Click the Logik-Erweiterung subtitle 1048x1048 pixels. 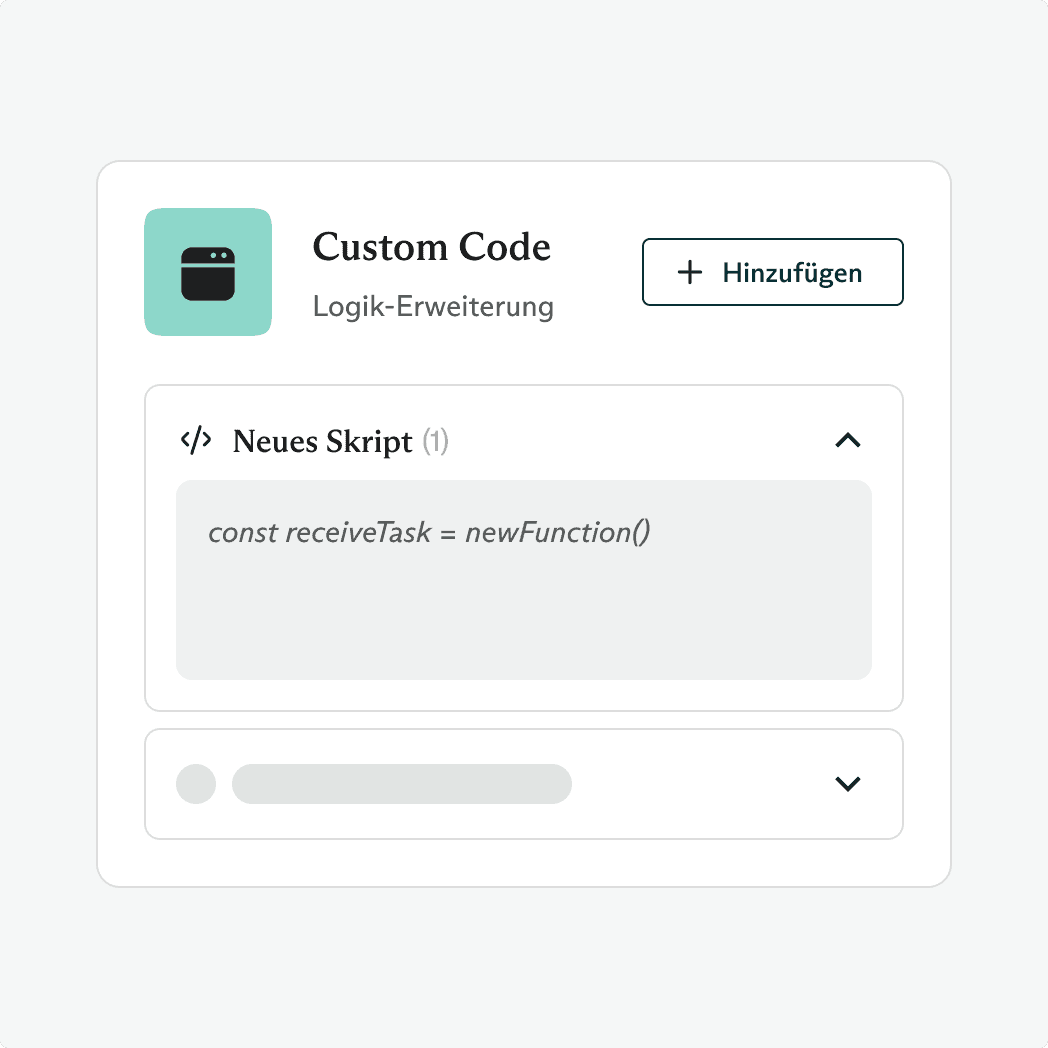coord(433,305)
